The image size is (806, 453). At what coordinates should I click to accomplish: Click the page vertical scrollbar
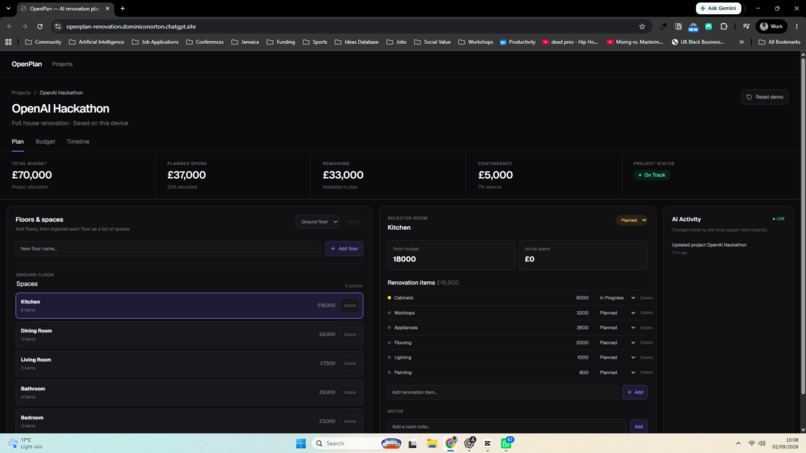(x=802, y=224)
